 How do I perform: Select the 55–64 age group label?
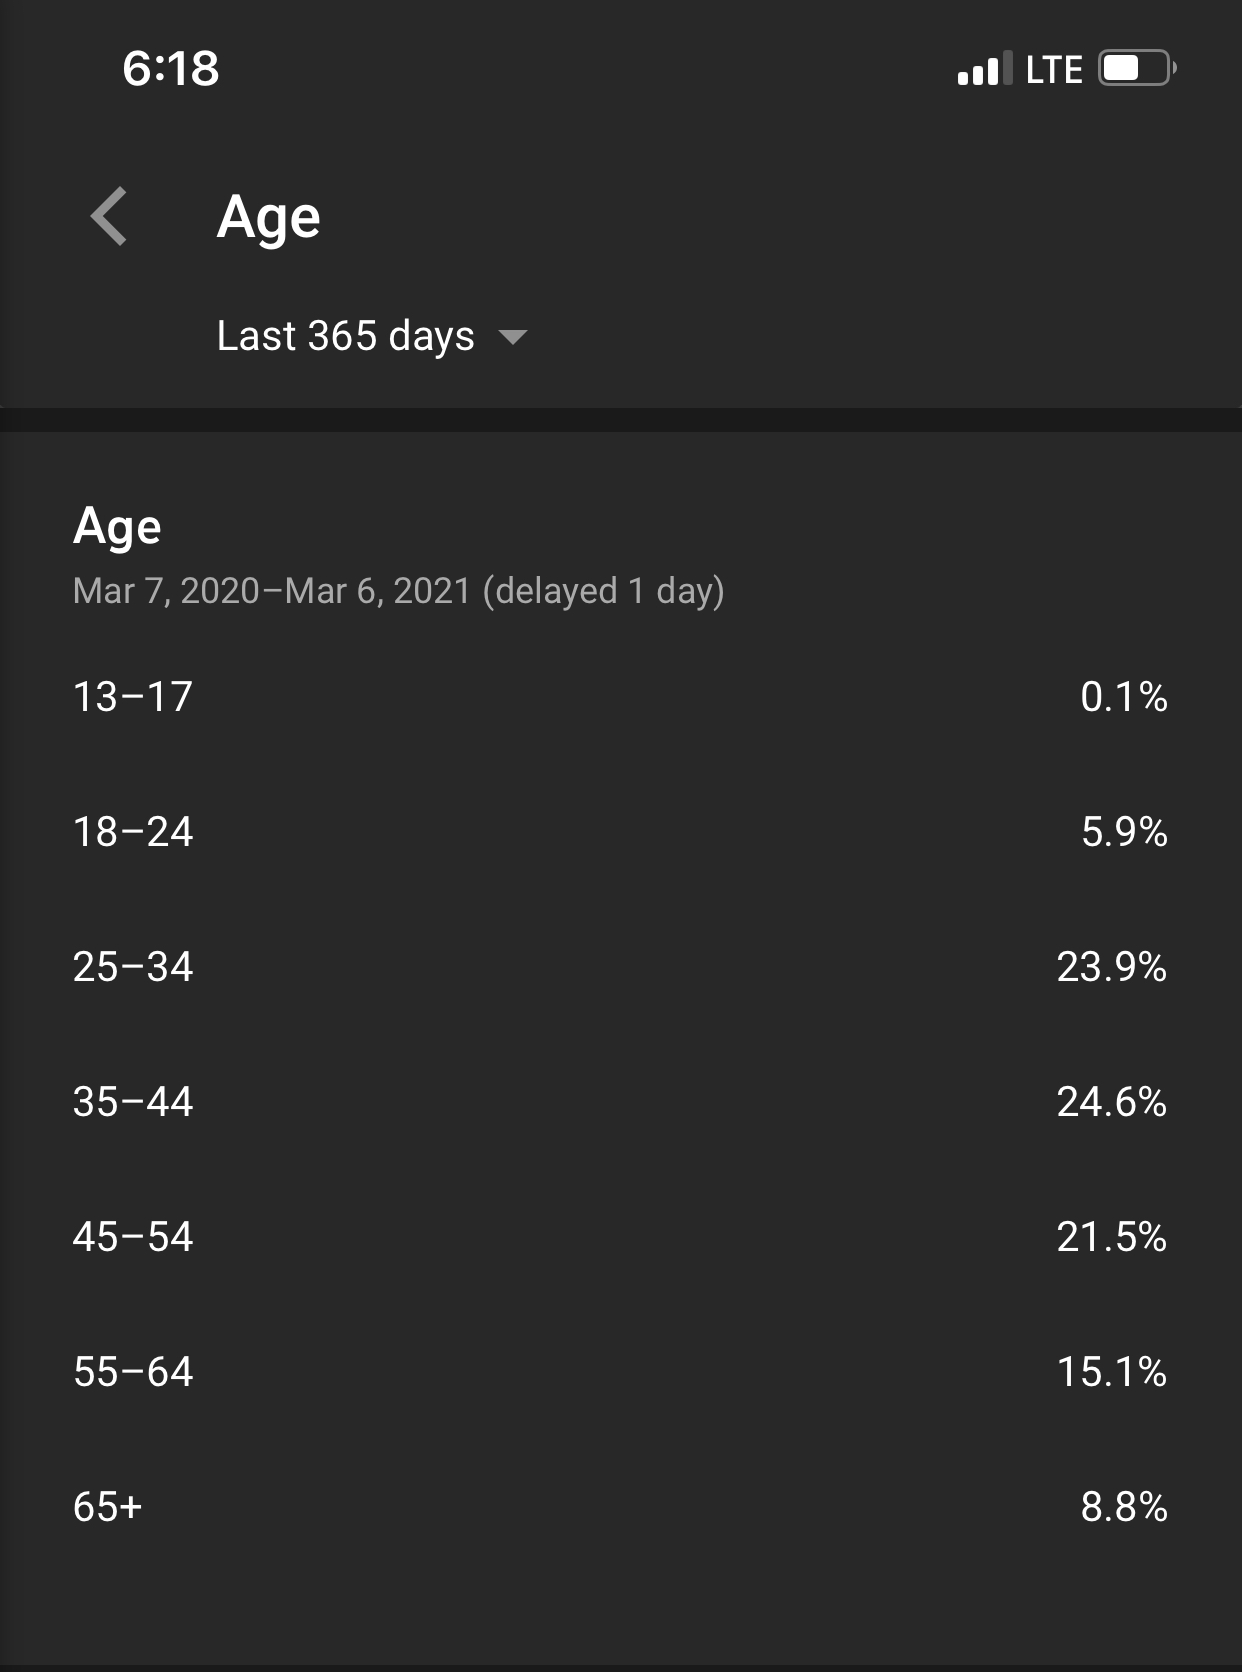133,1371
